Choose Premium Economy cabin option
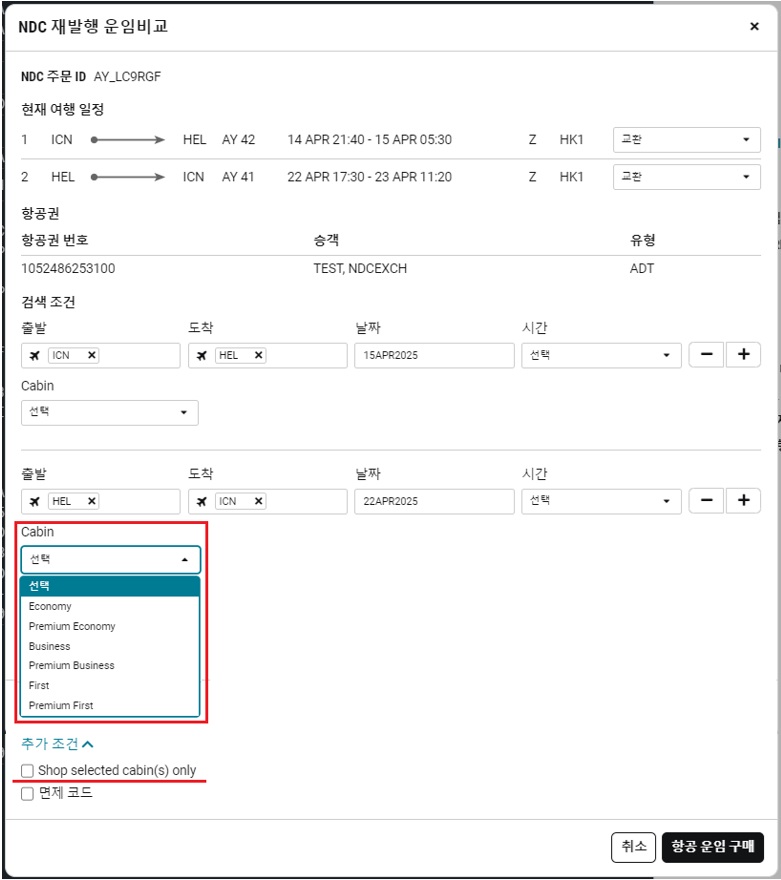This screenshot has width=781, height=880. (x=110, y=626)
